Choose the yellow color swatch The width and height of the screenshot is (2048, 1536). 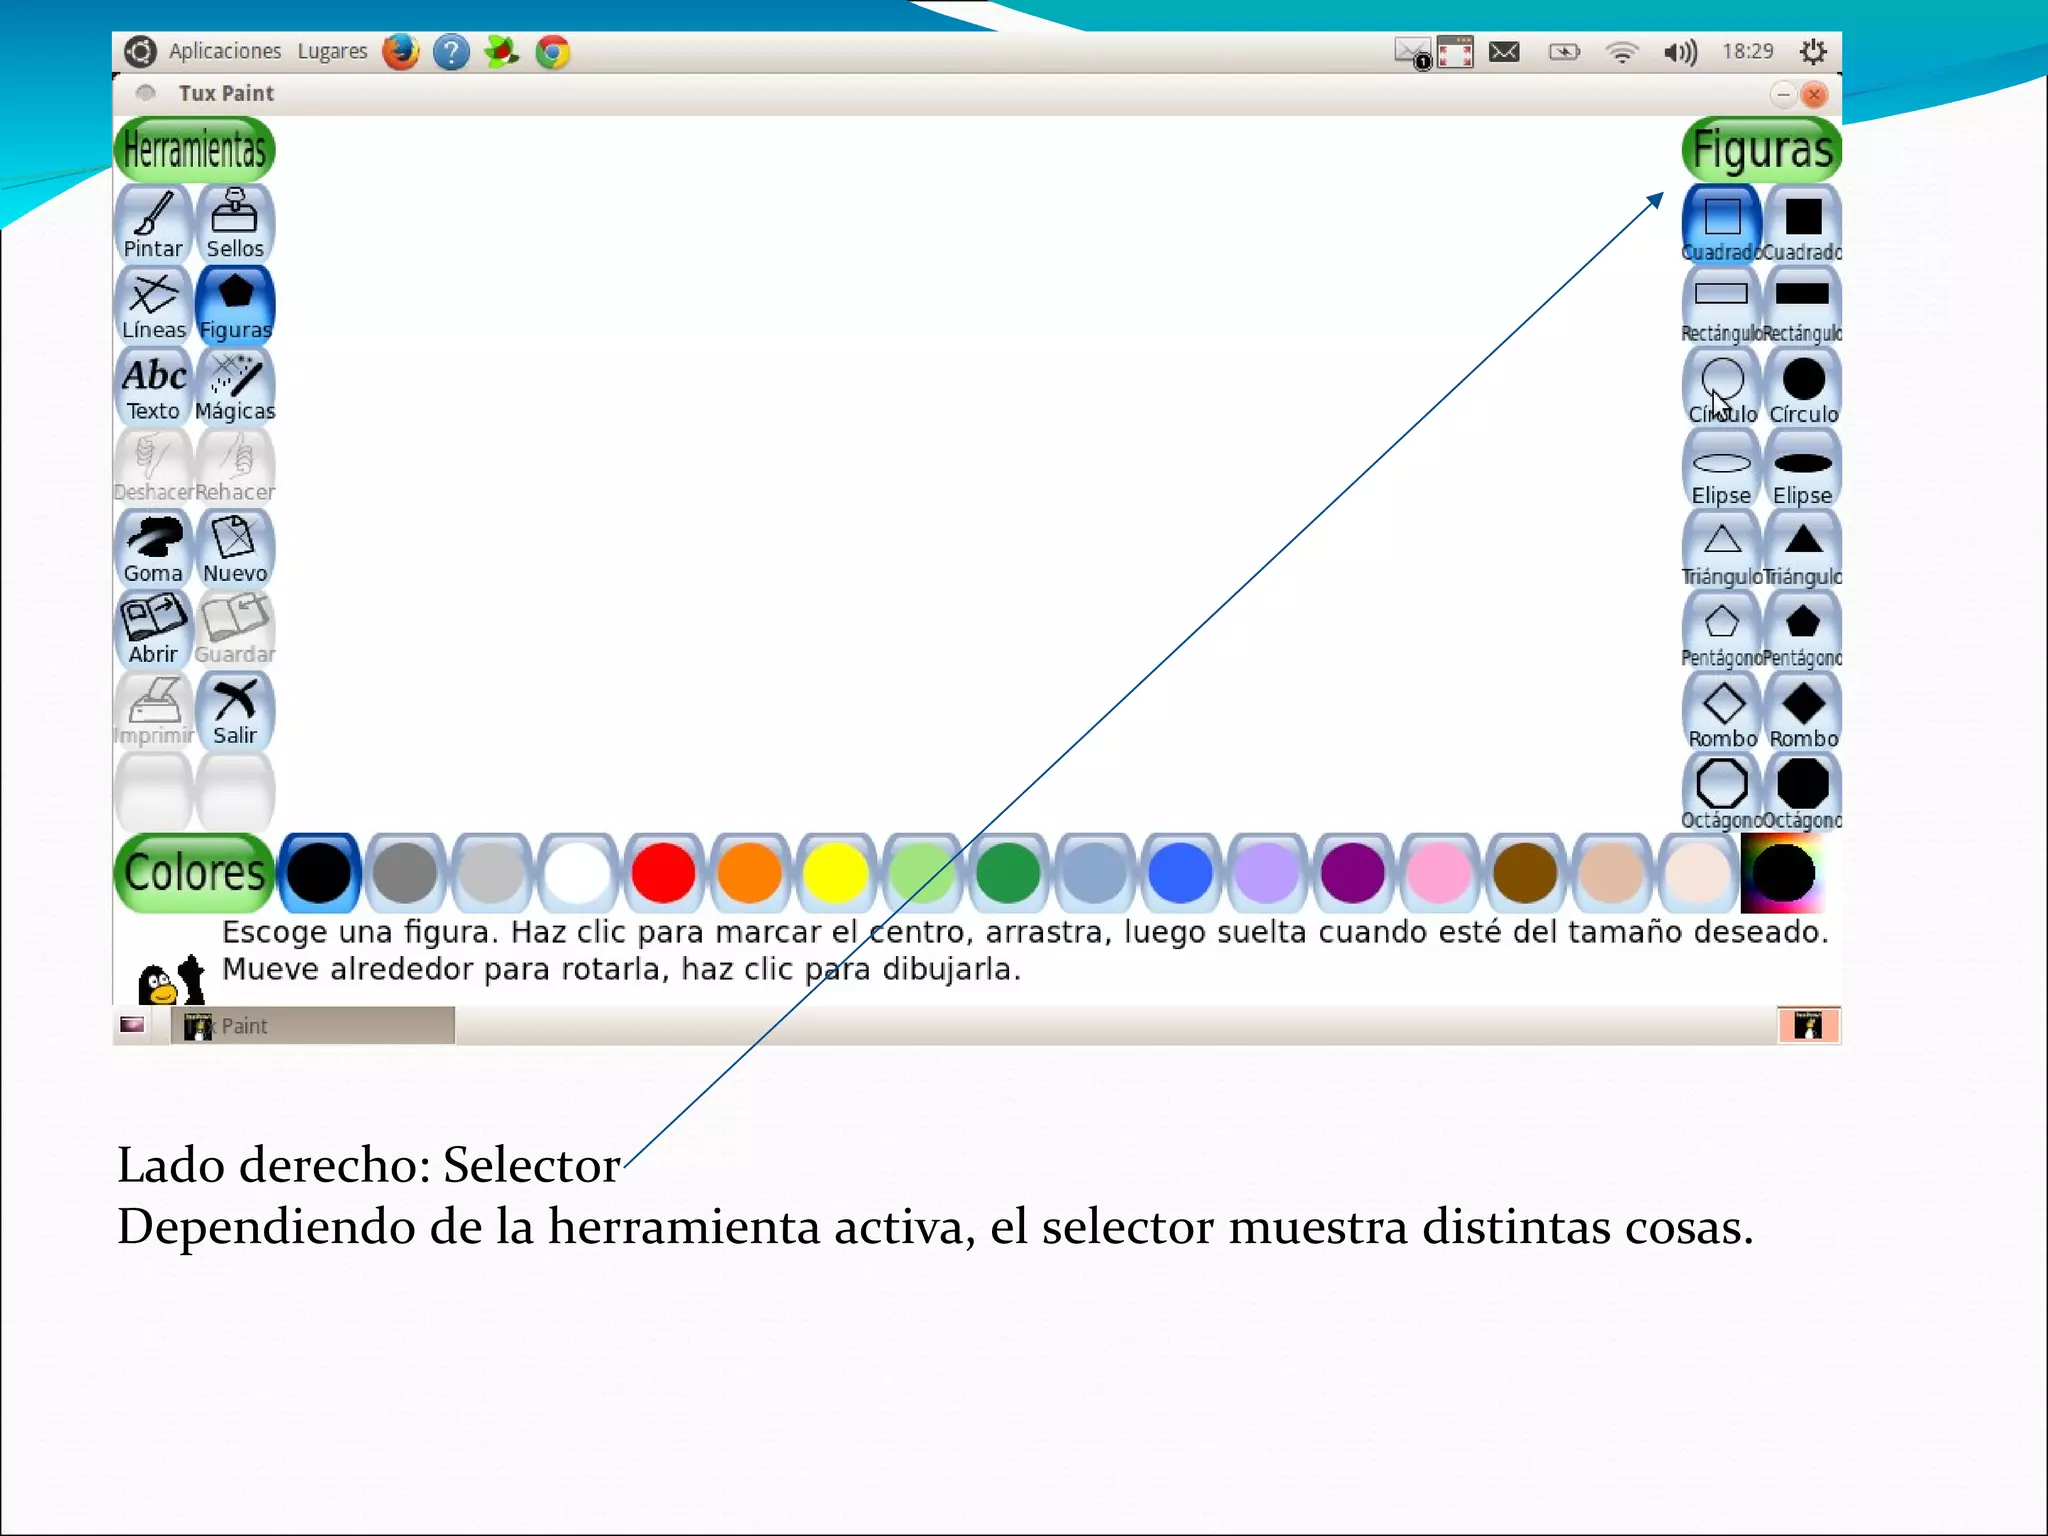click(836, 873)
